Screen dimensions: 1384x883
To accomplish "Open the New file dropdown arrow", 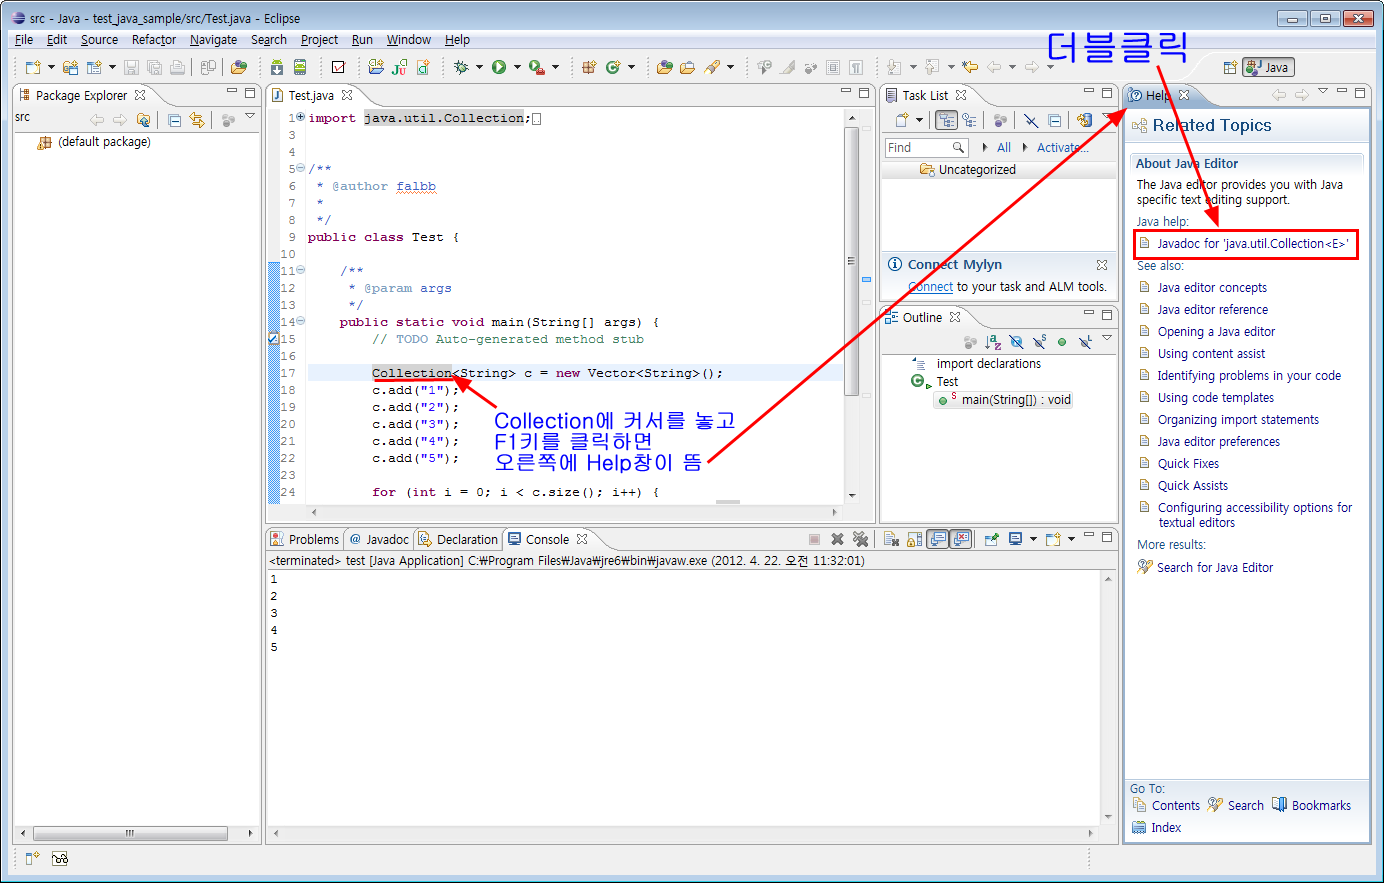I will click(x=51, y=67).
